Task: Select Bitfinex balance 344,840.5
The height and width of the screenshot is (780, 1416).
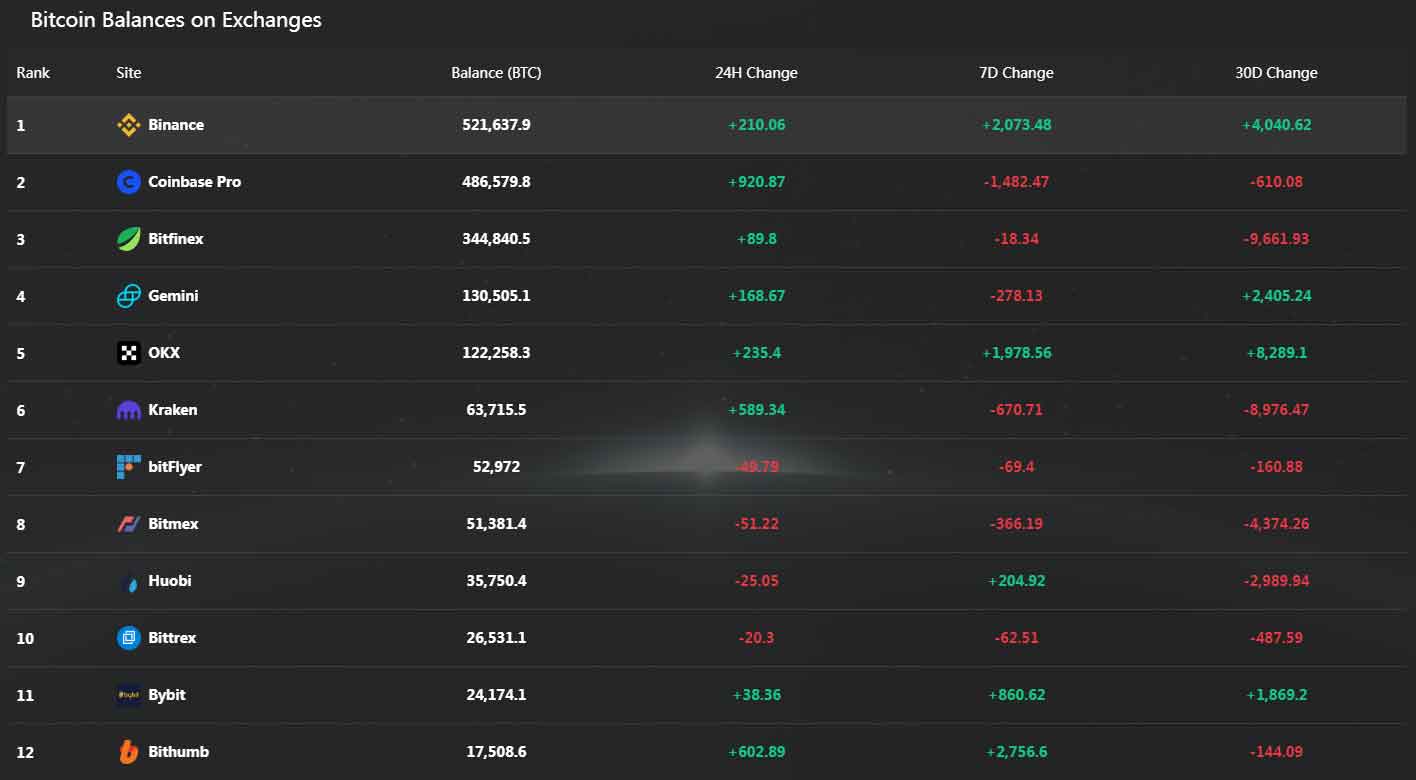Action: click(x=496, y=239)
